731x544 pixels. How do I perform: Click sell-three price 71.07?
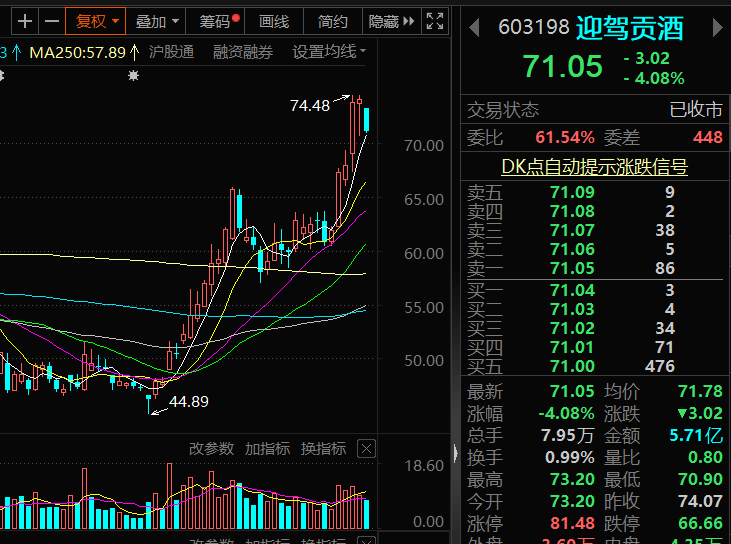(572, 230)
